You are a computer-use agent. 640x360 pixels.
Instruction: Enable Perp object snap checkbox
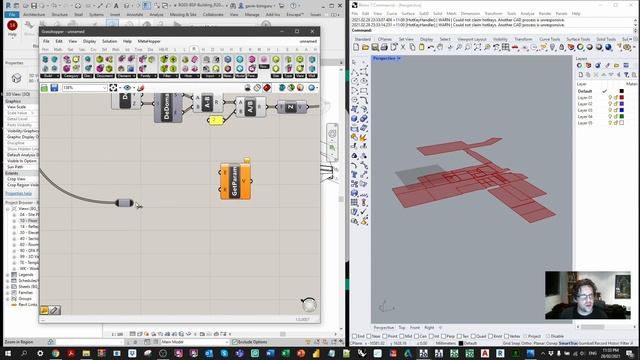point(444,336)
